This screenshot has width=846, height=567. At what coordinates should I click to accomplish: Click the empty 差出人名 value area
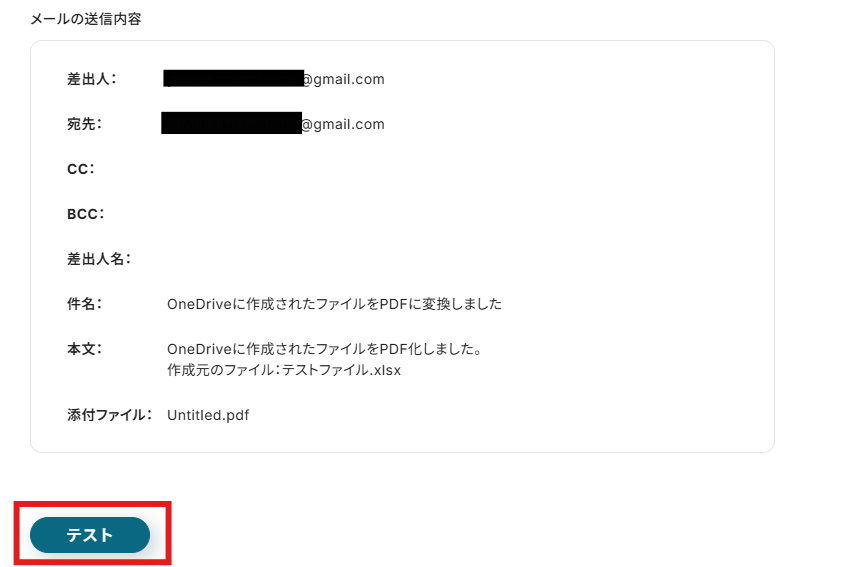432,259
